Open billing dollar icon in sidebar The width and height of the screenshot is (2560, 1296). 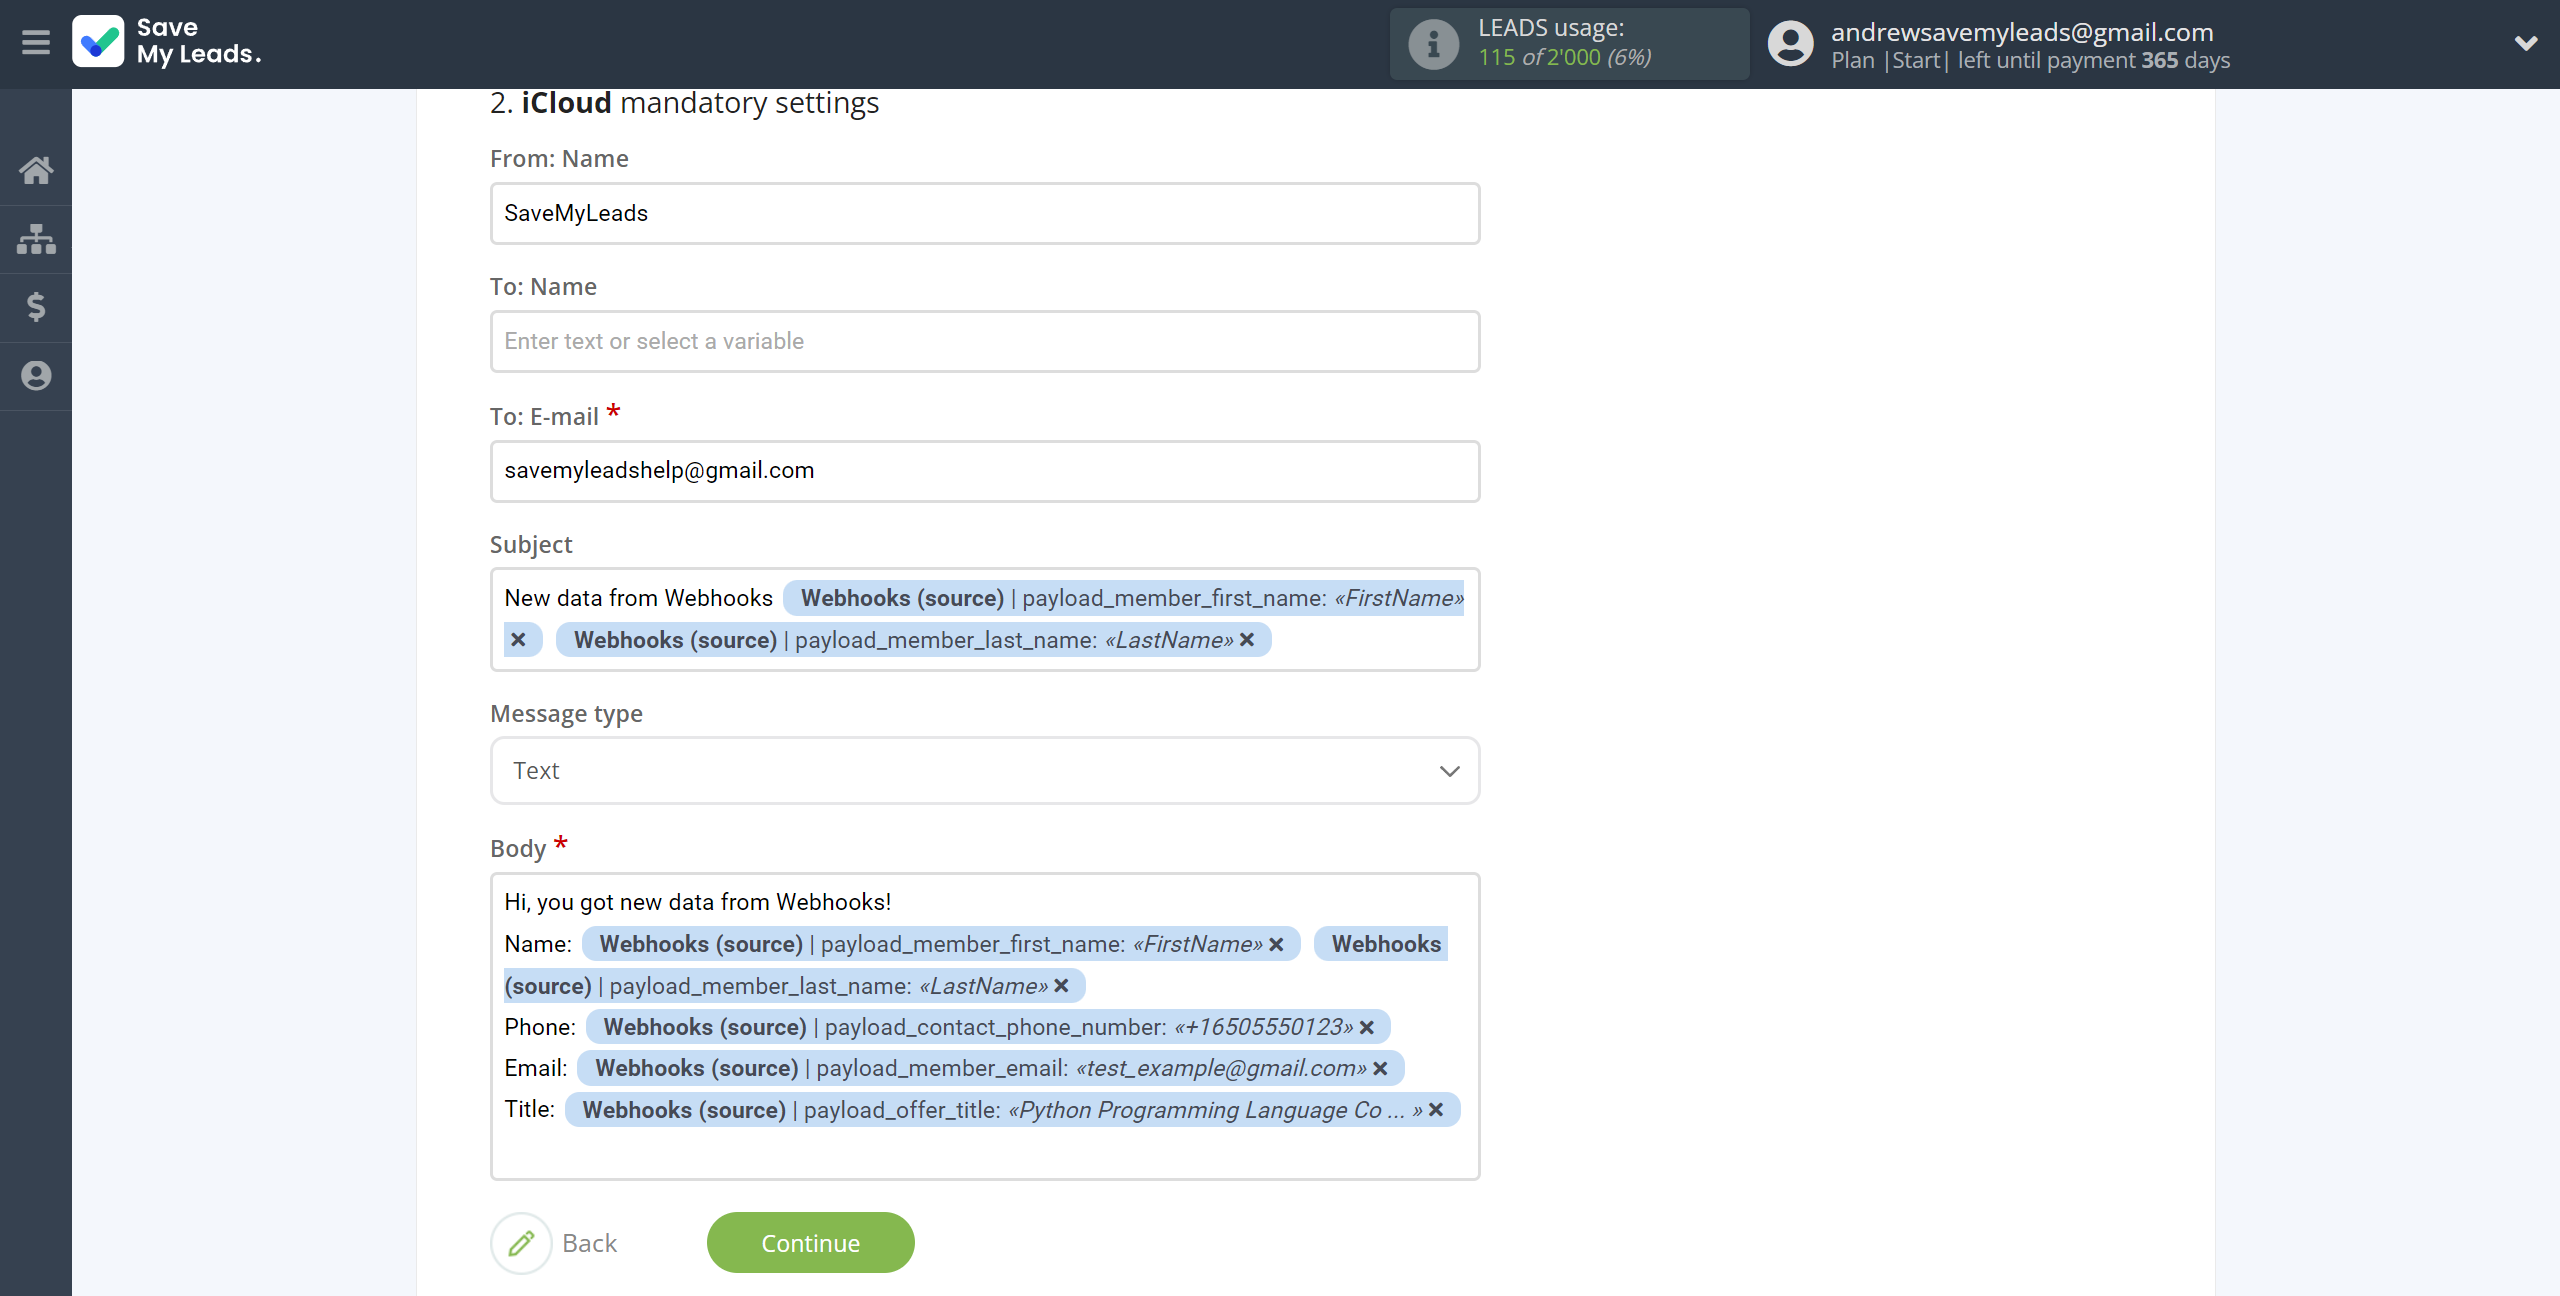click(36, 307)
